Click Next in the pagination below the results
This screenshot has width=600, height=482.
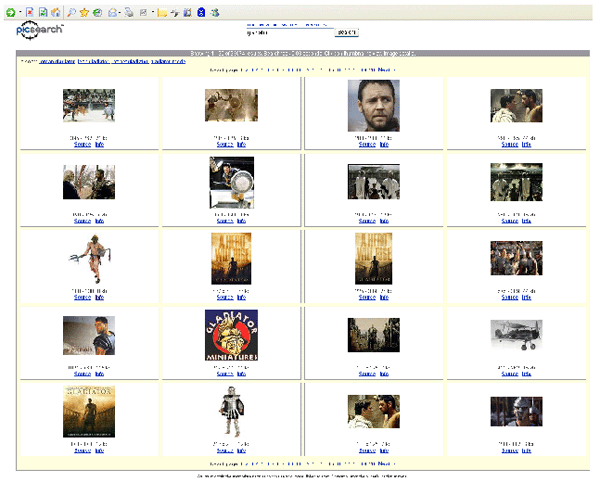(x=384, y=464)
